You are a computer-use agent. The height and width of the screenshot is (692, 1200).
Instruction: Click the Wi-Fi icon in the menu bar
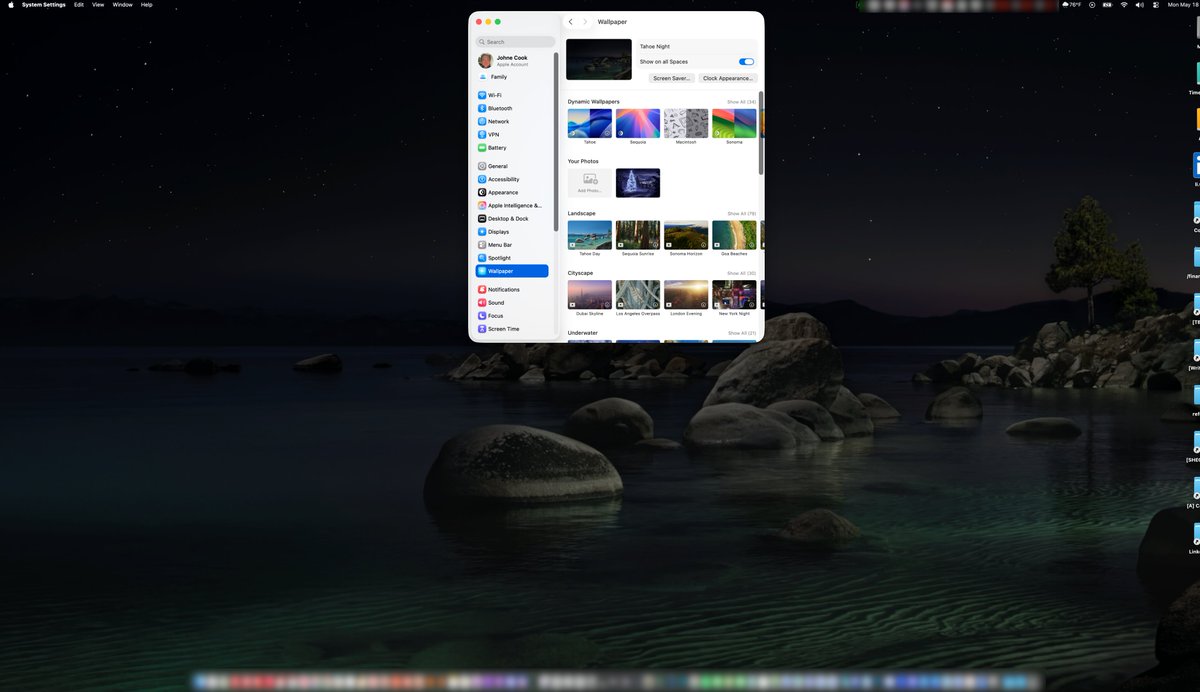point(1123,5)
